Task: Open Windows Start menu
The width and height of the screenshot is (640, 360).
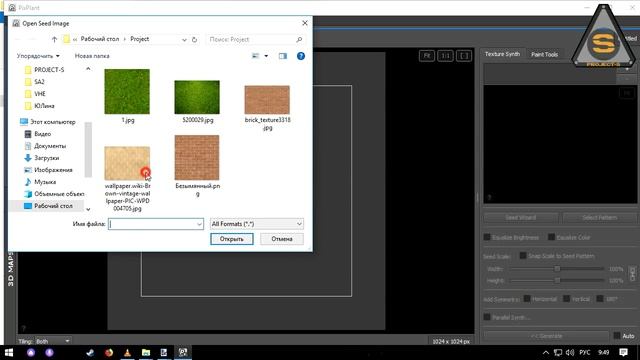Action: (x=9, y=352)
